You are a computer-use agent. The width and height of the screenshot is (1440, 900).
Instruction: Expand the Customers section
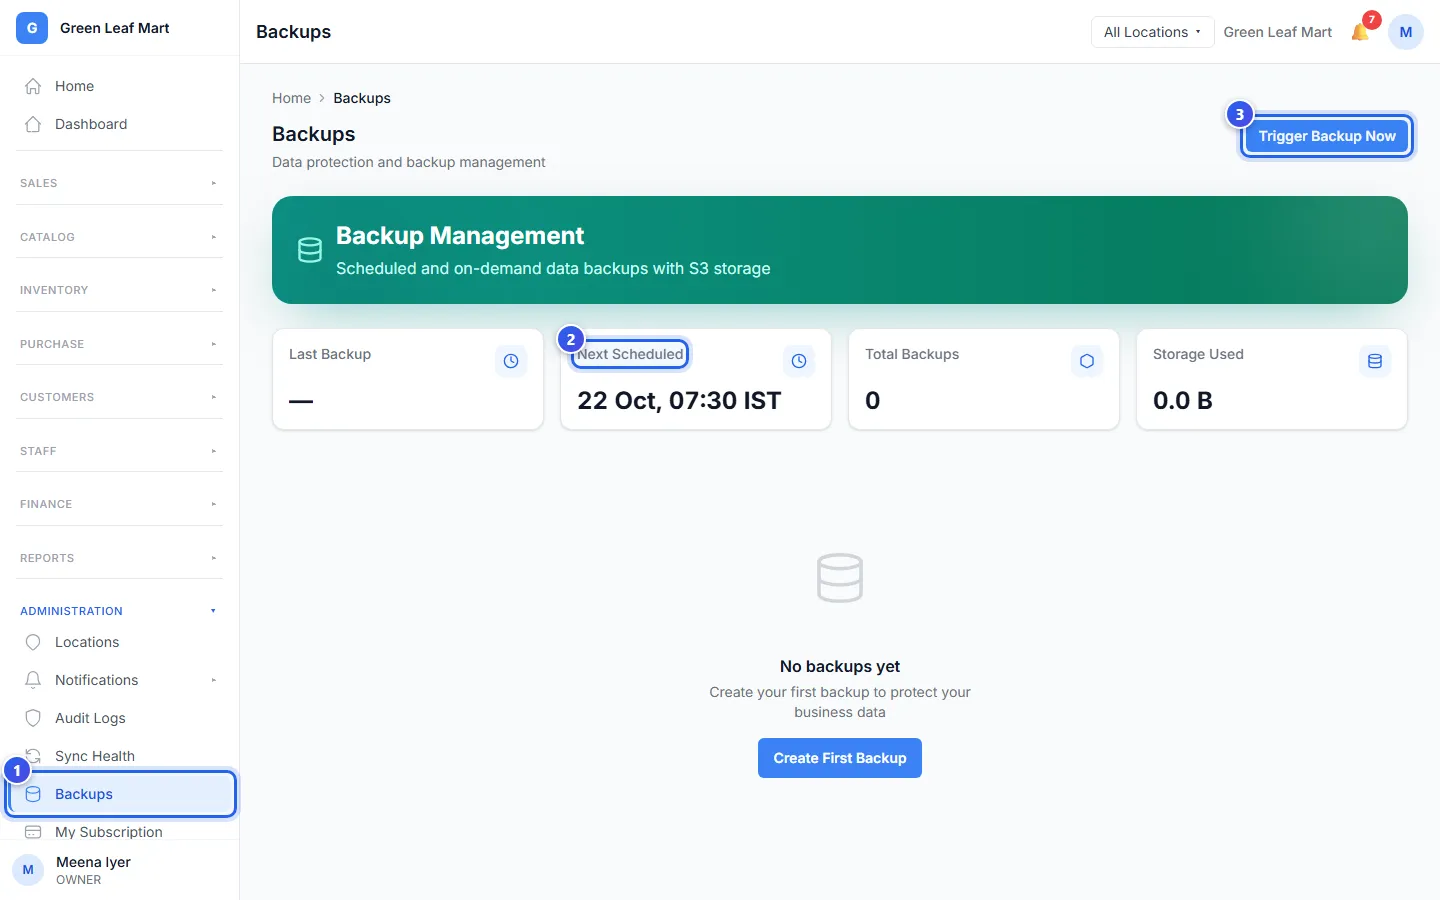pos(119,397)
